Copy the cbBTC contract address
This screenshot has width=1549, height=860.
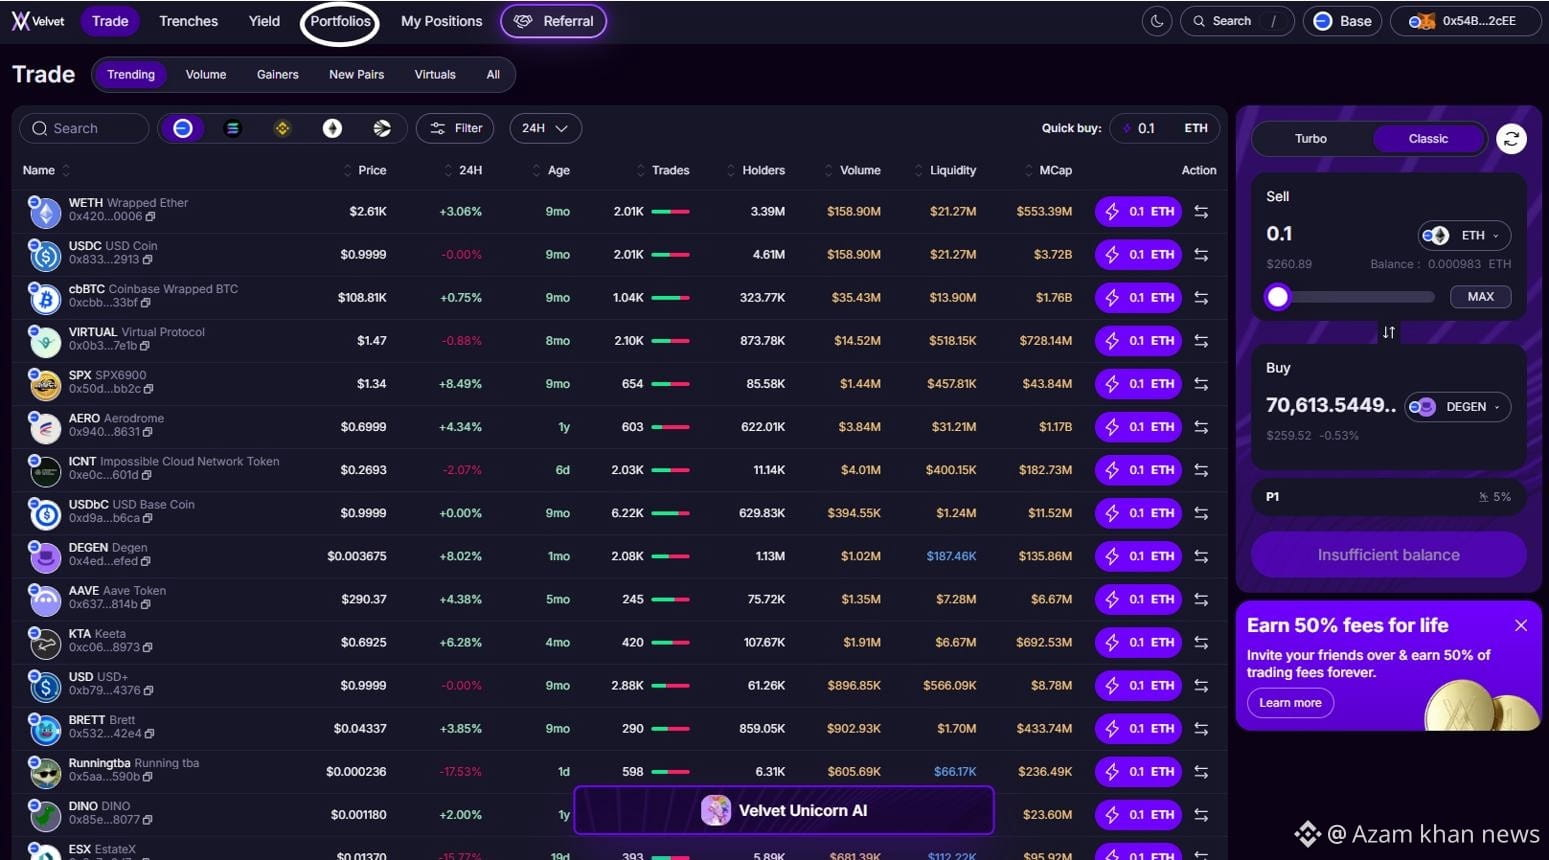point(146,303)
